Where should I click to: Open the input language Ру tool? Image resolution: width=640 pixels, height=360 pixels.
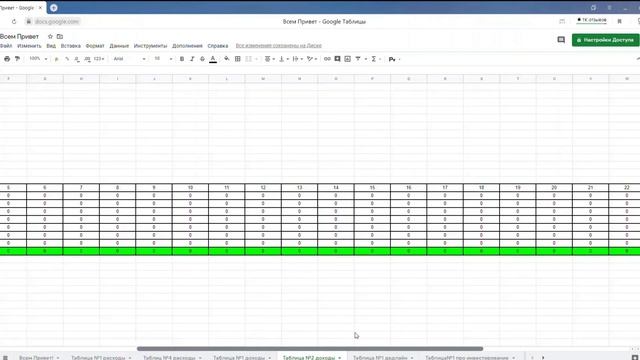click(x=392, y=59)
